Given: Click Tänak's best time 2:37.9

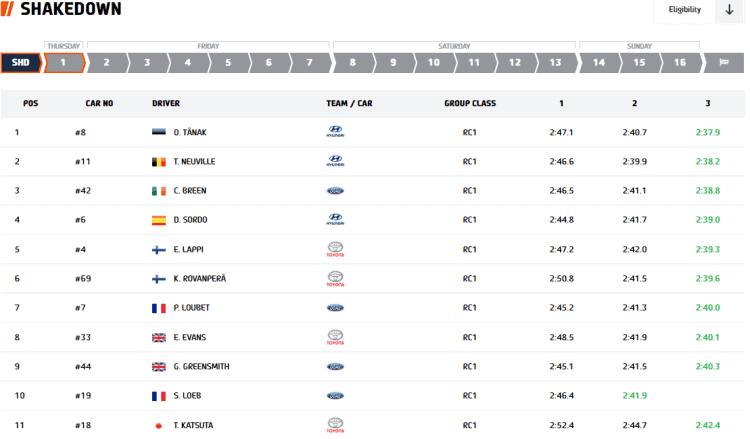Looking at the screenshot, I should point(708,132).
